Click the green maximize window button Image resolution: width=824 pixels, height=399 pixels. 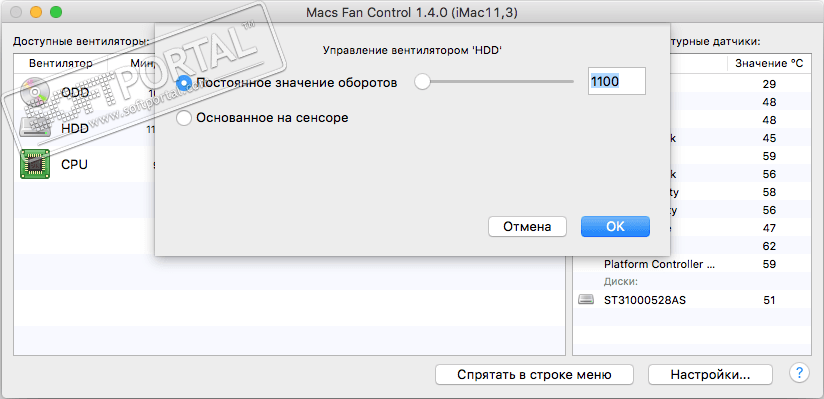[55, 12]
